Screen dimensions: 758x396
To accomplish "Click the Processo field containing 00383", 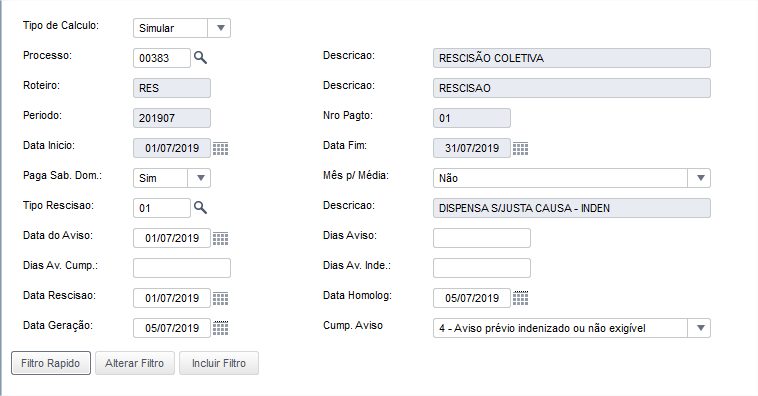I will click(161, 58).
